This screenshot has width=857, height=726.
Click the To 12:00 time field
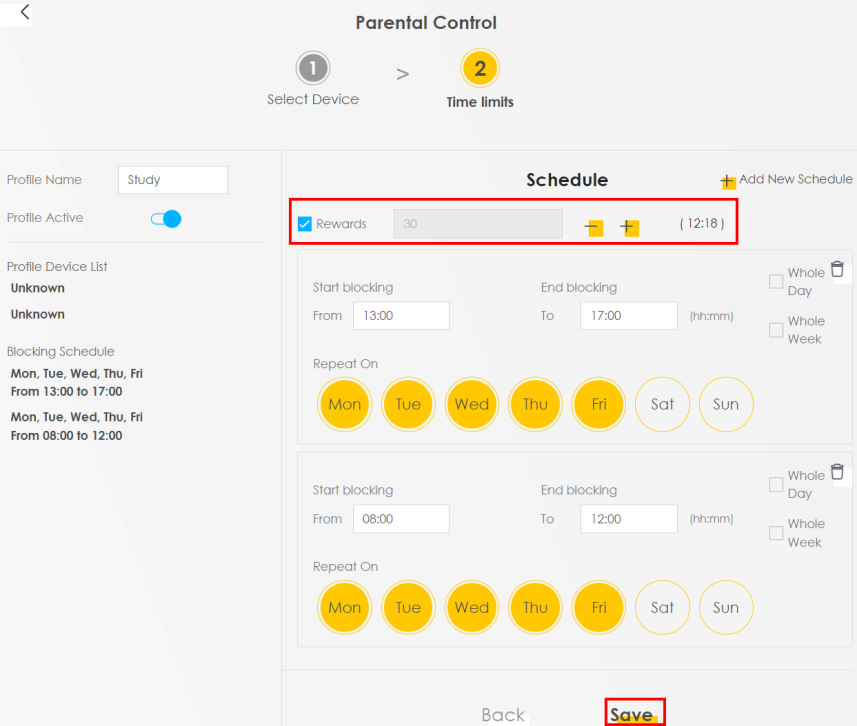pos(629,519)
